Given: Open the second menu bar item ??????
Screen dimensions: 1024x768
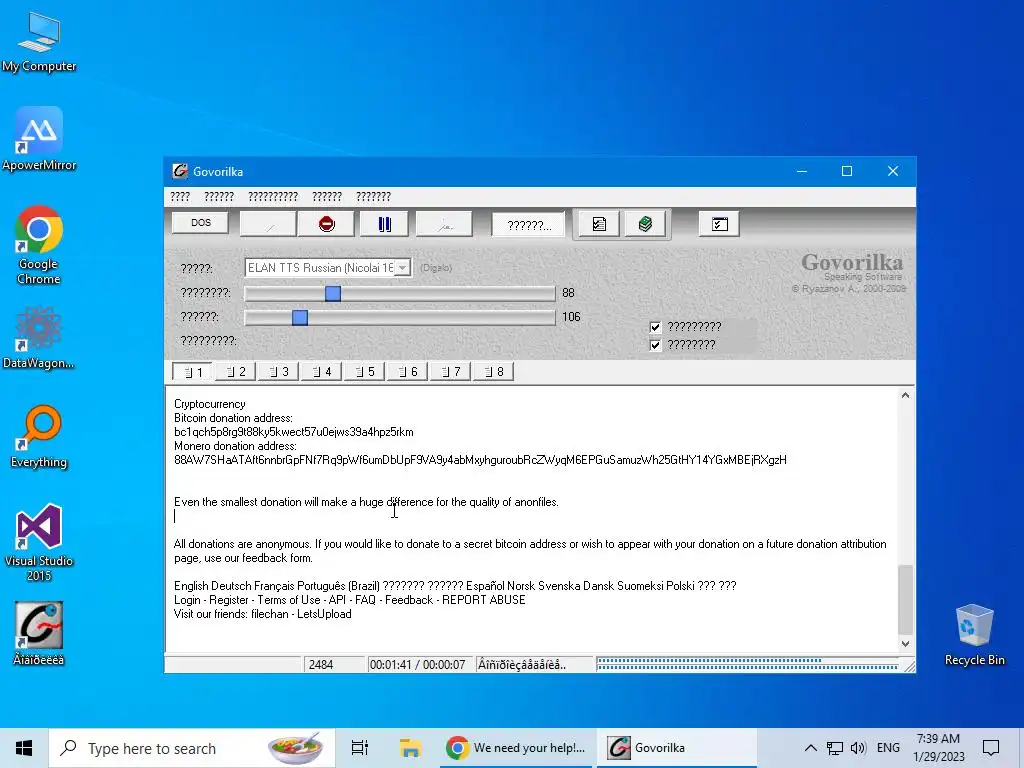Looking at the screenshot, I should pos(219,197).
